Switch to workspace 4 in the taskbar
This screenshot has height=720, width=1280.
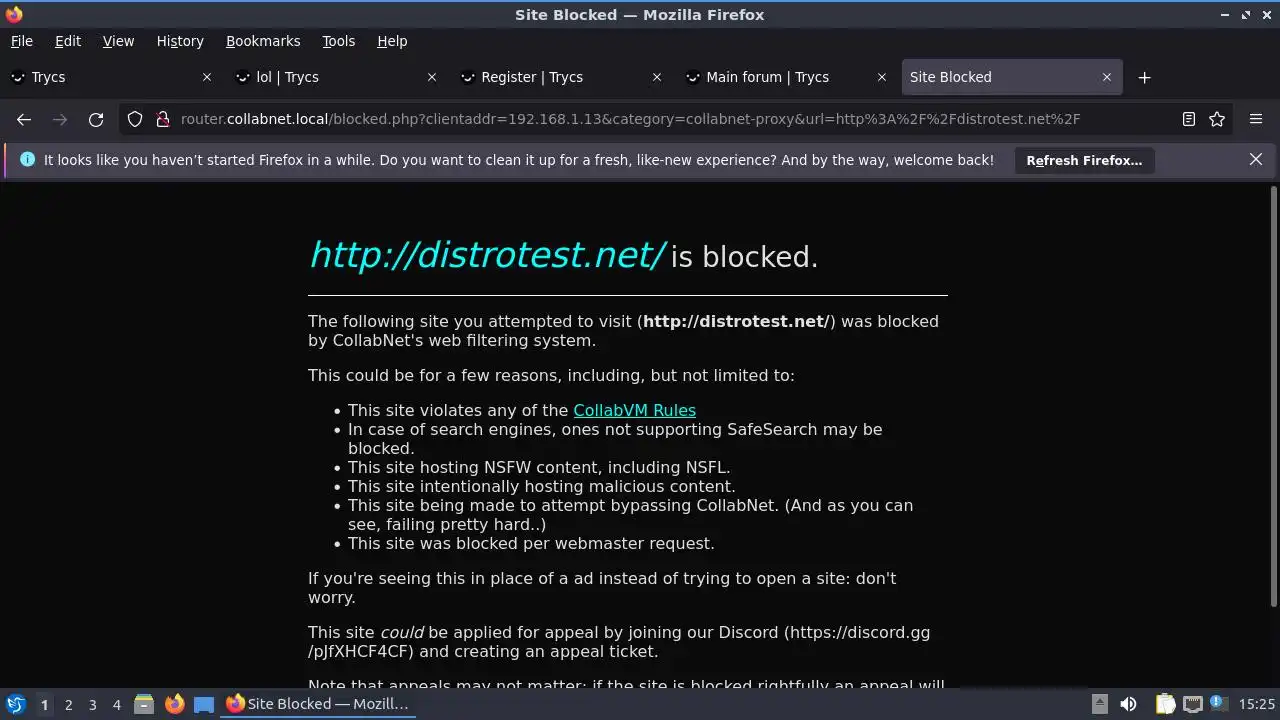[116, 704]
